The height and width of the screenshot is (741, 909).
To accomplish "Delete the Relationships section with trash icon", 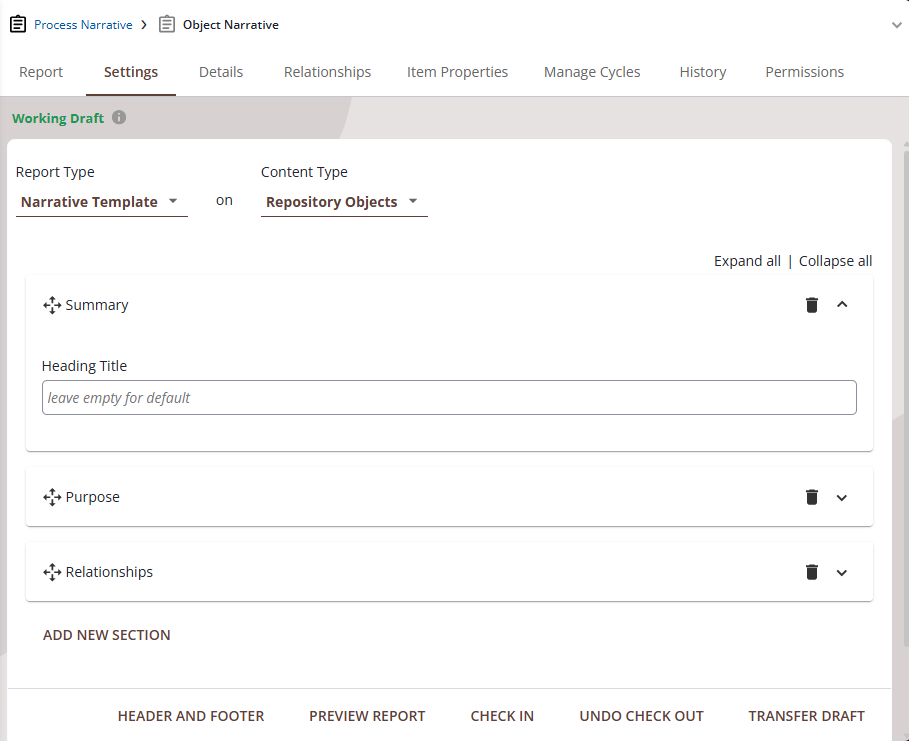I will [812, 572].
